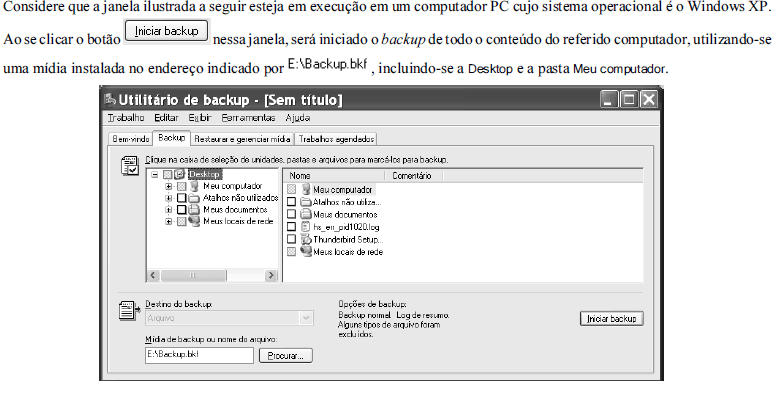Click the Procurar... button
Image resolution: width=782 pixels, height=393 pixels.
pos(286,356)
